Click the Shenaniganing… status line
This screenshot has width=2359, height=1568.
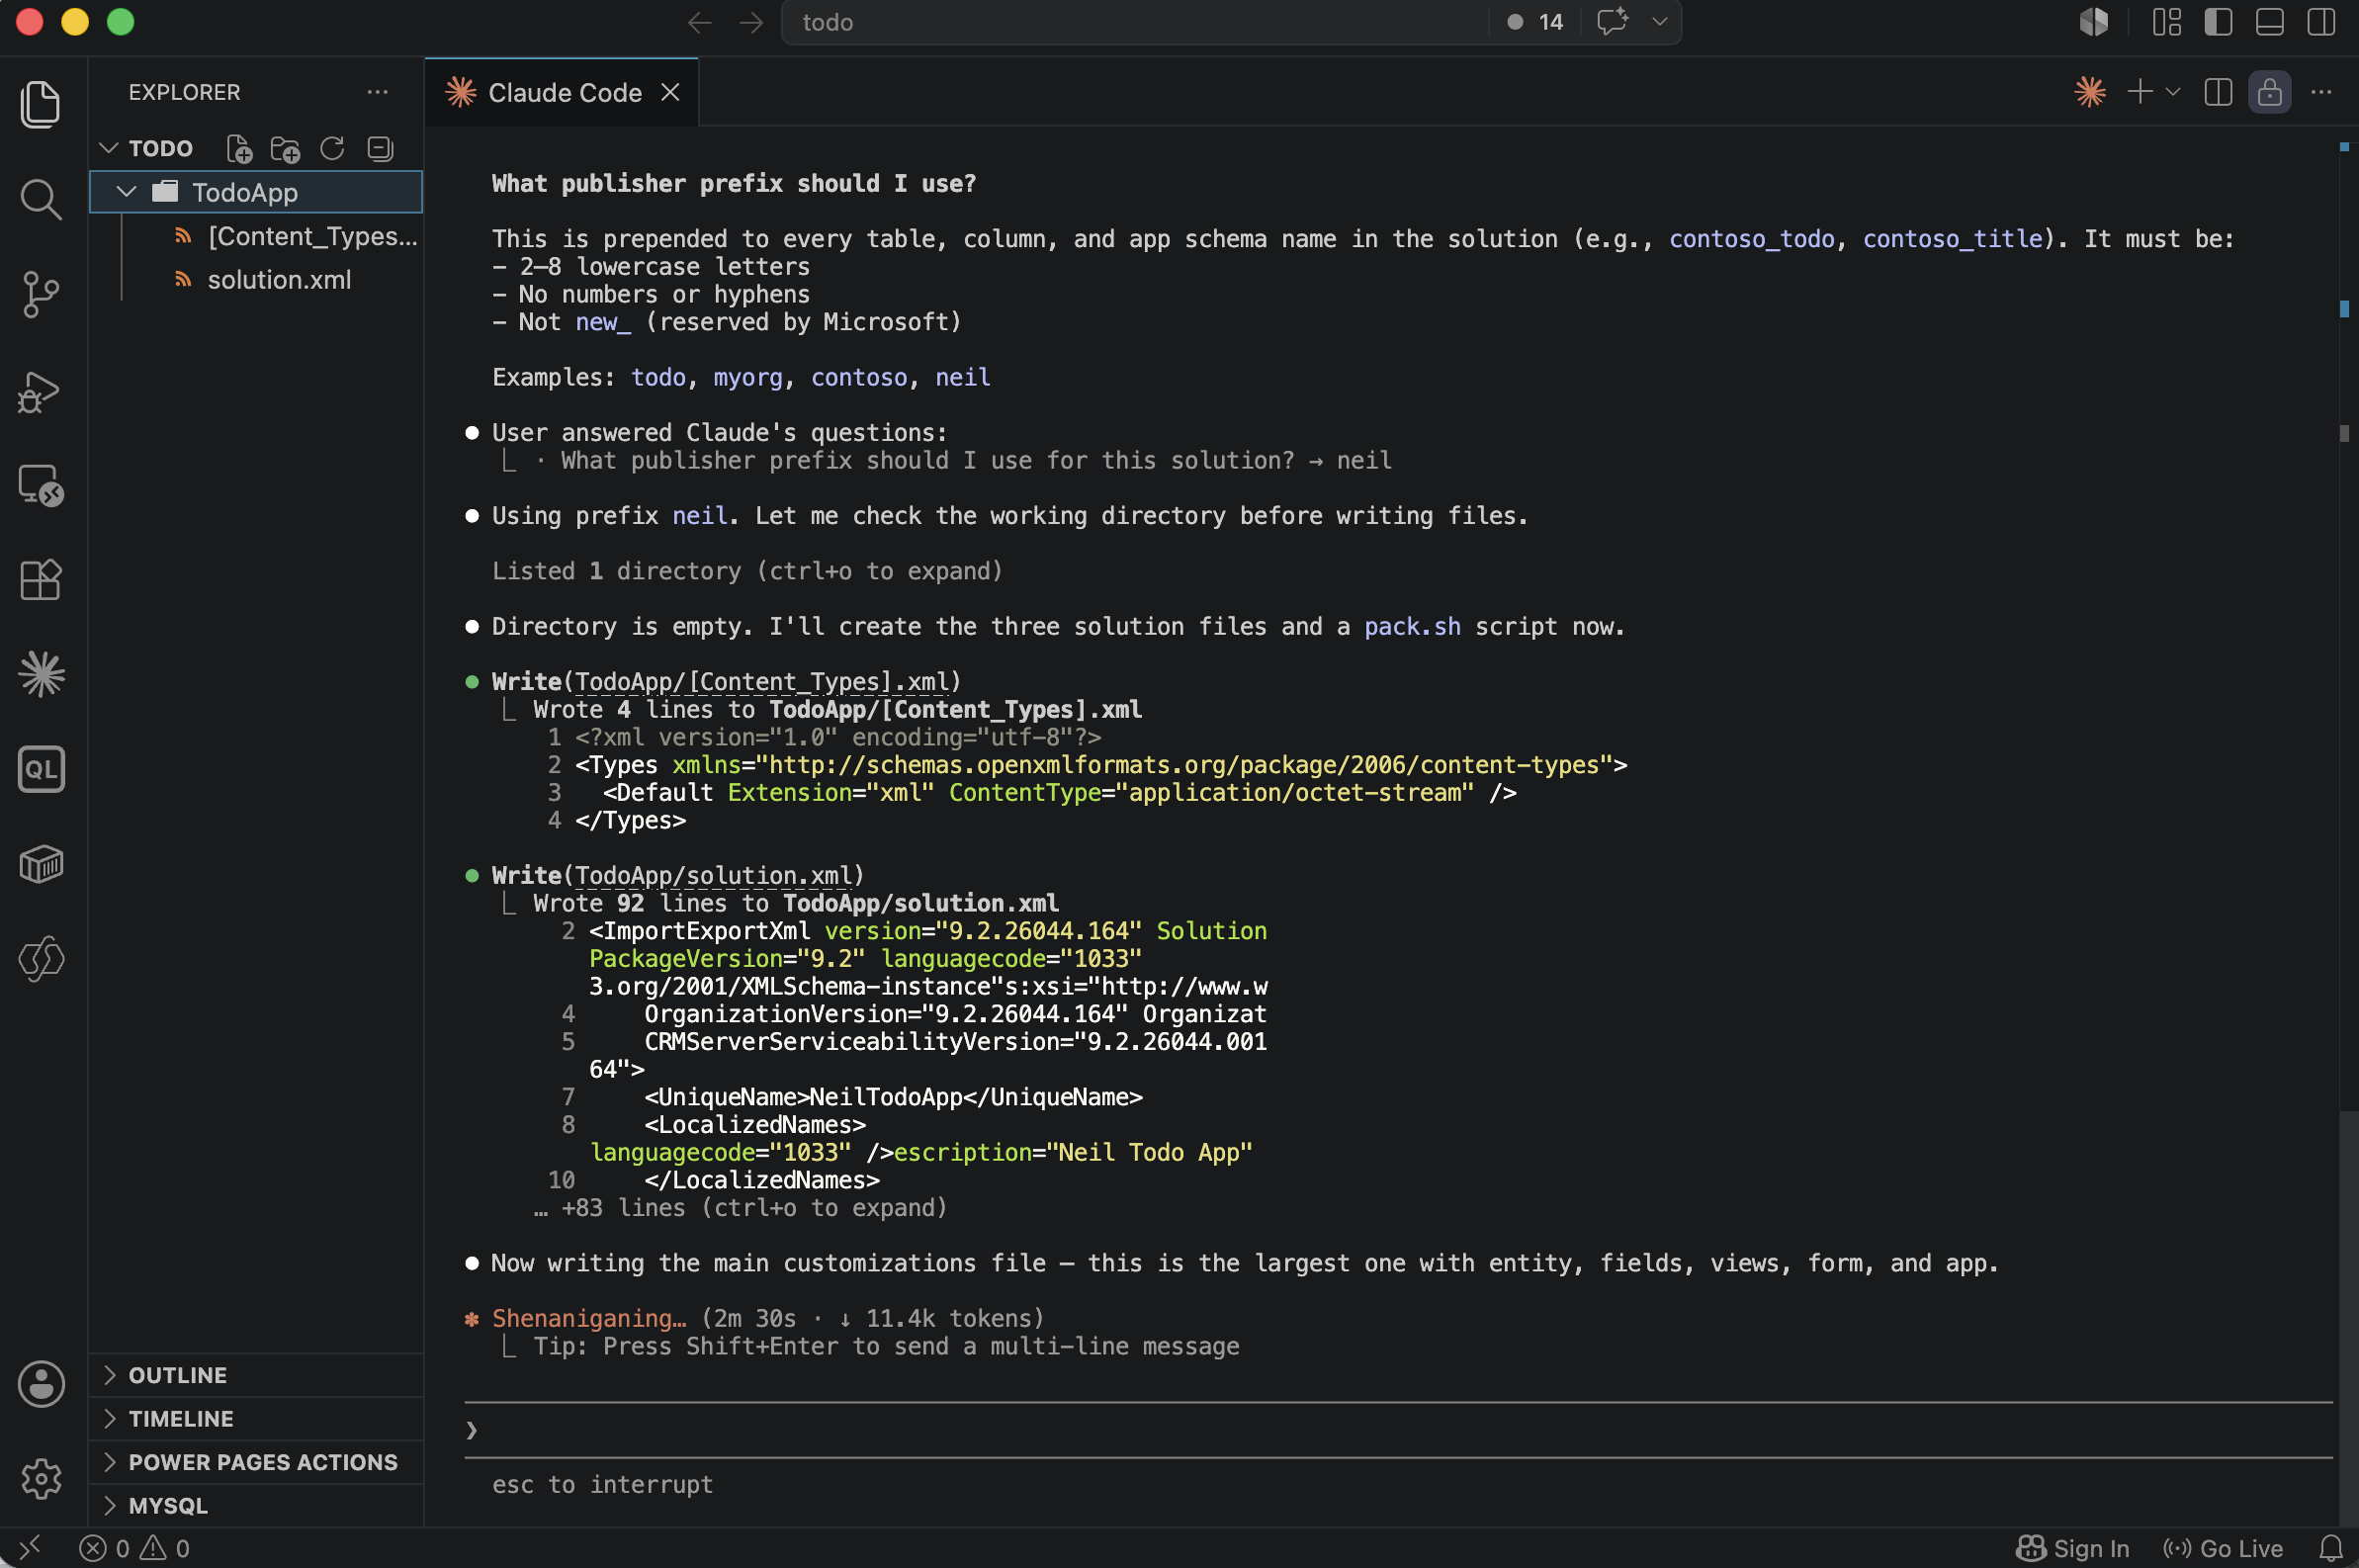point(767,1319)
